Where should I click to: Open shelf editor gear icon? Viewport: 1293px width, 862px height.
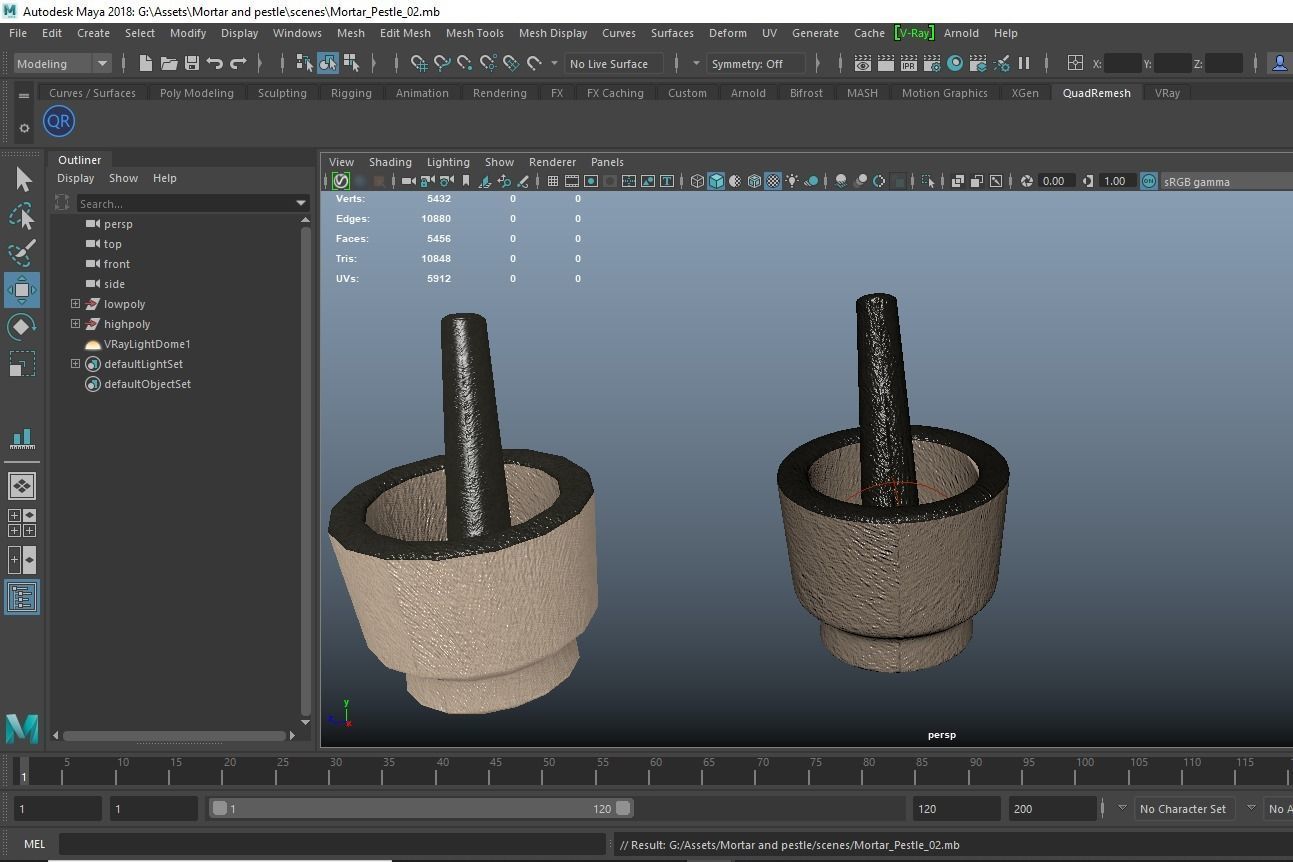coord(24,128)
